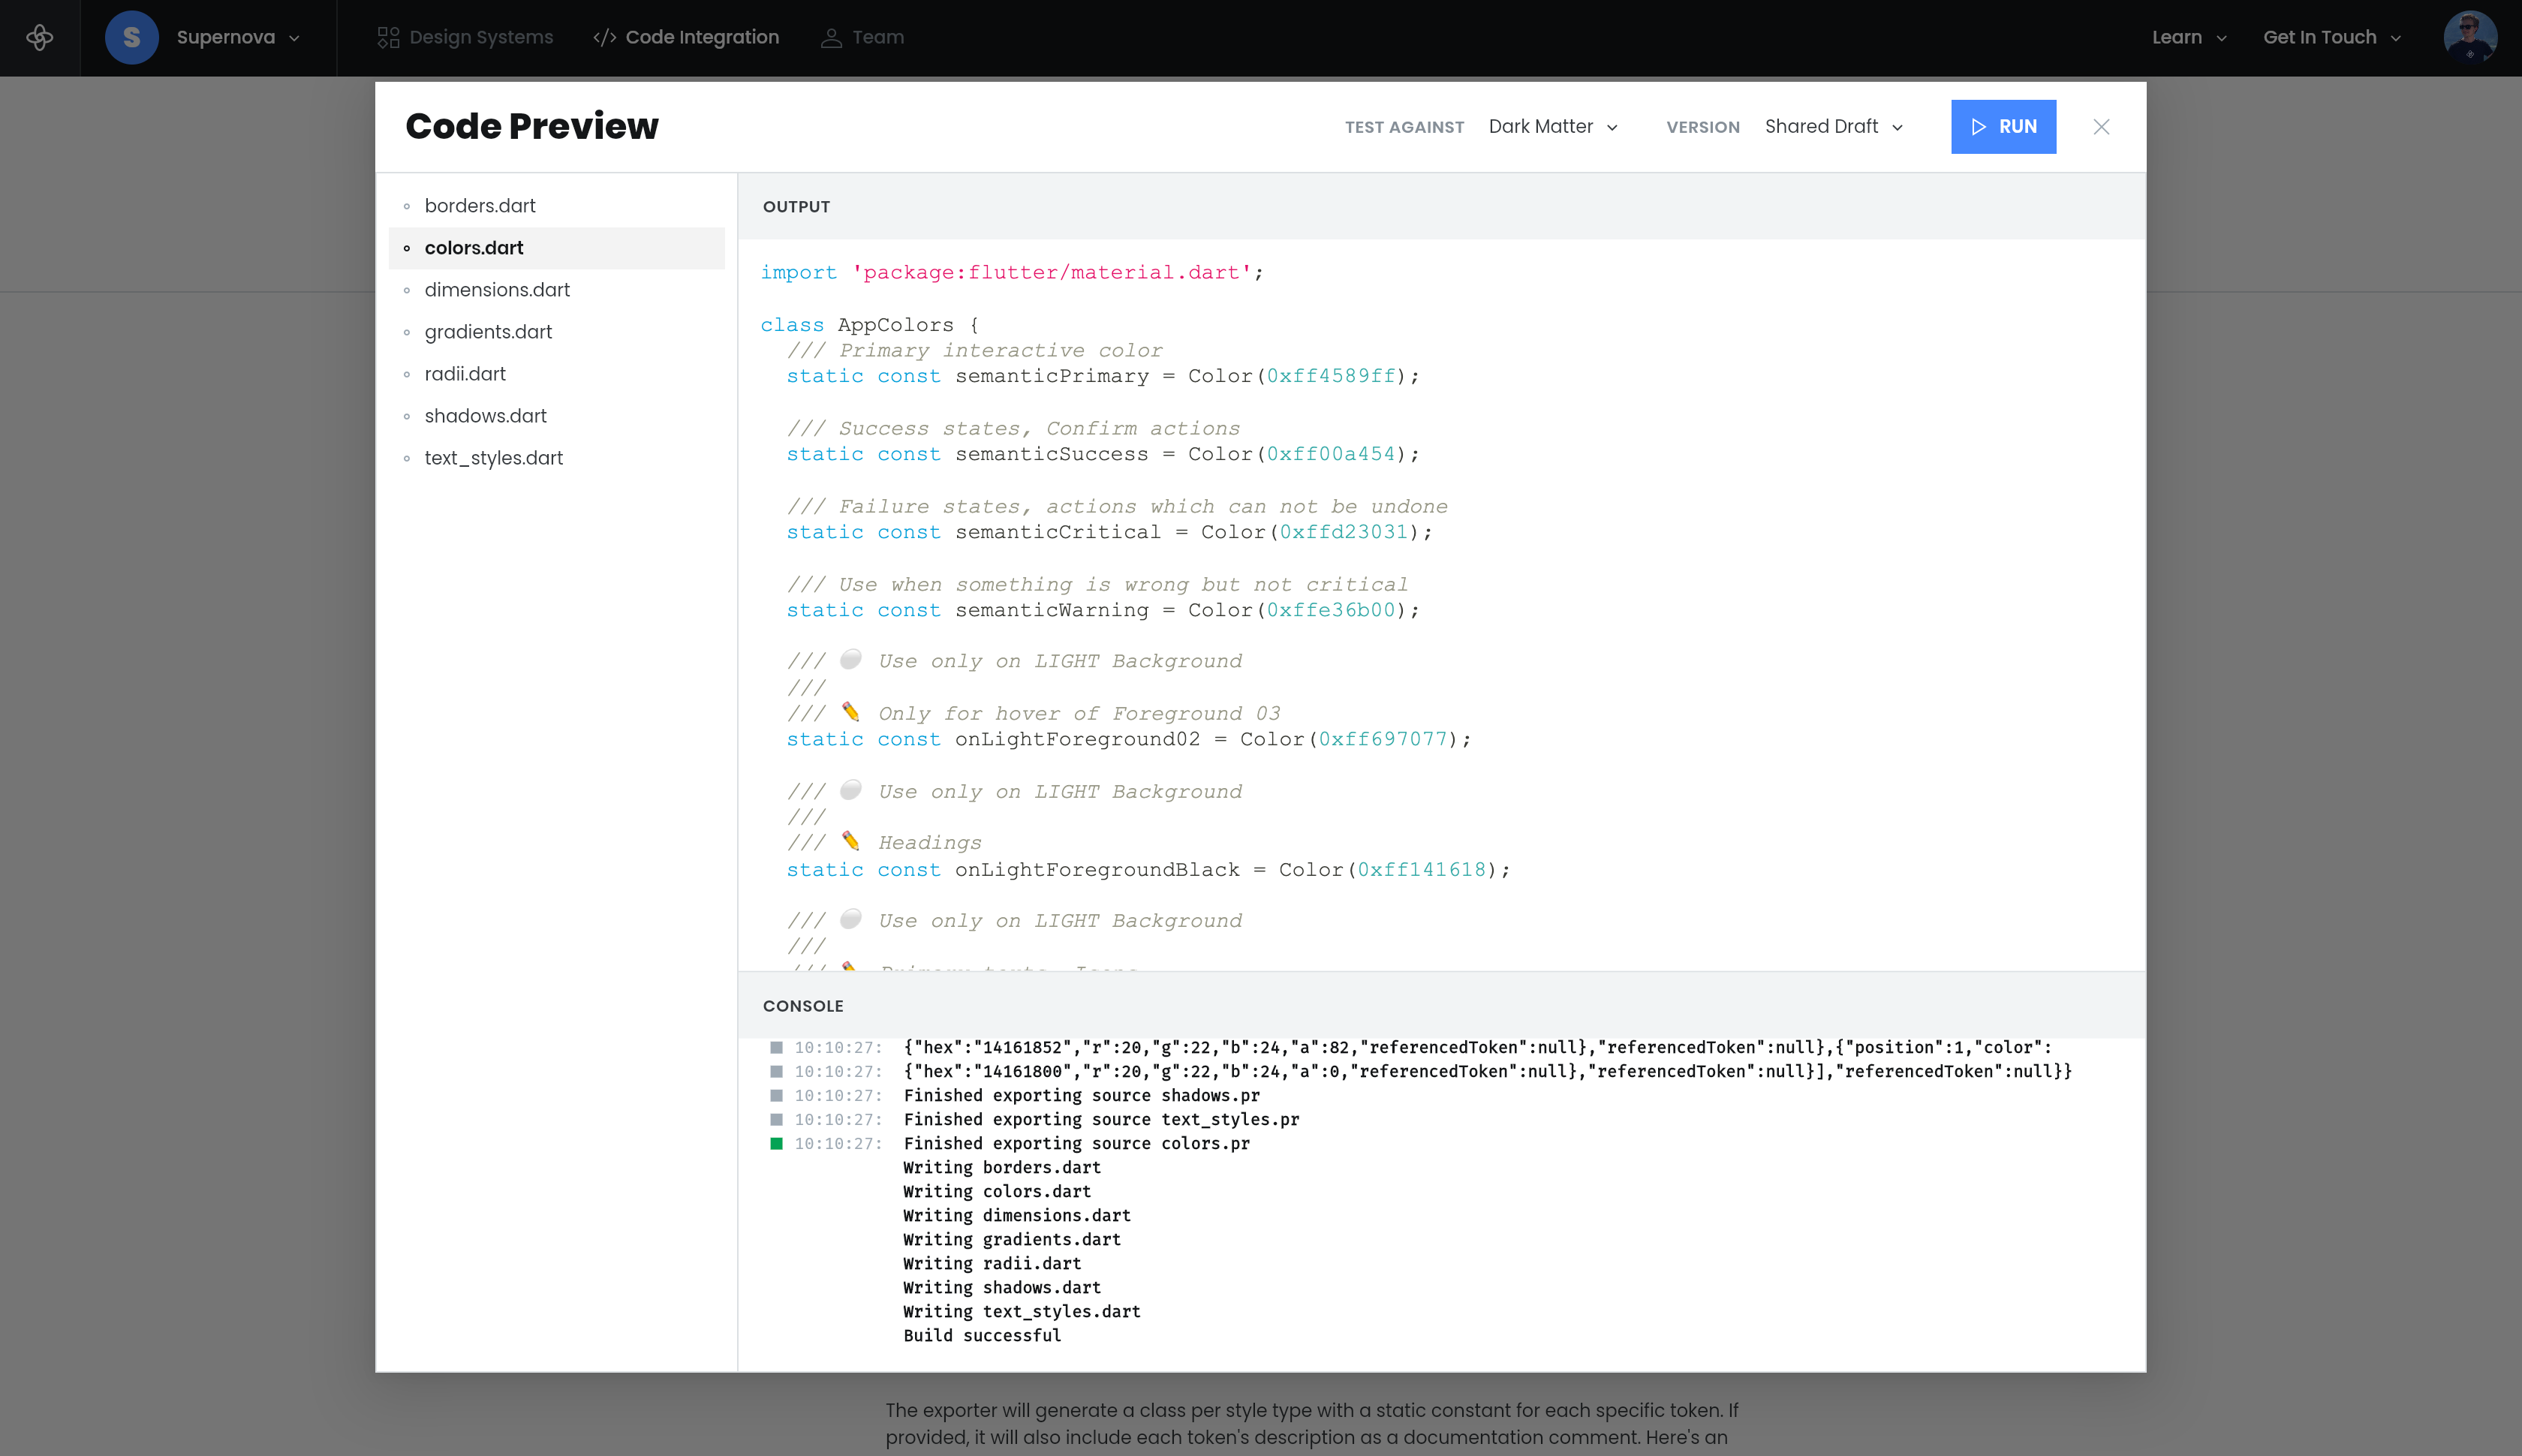The width and height of the screenshot is (2522, 1456).
Task: Go to the Team tab
Action: point(862,37)
